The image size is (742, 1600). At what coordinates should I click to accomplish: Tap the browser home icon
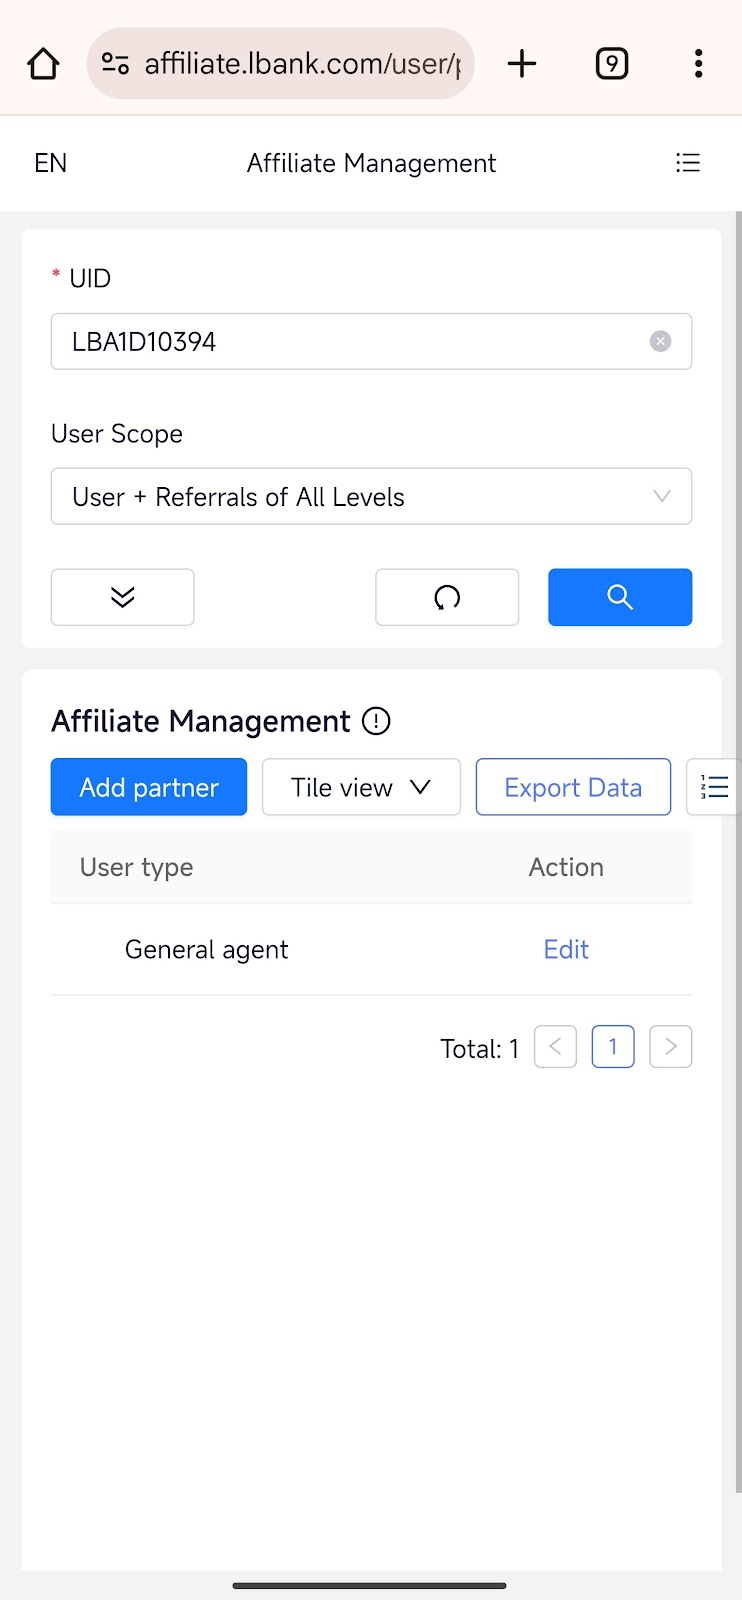point(43,64)
